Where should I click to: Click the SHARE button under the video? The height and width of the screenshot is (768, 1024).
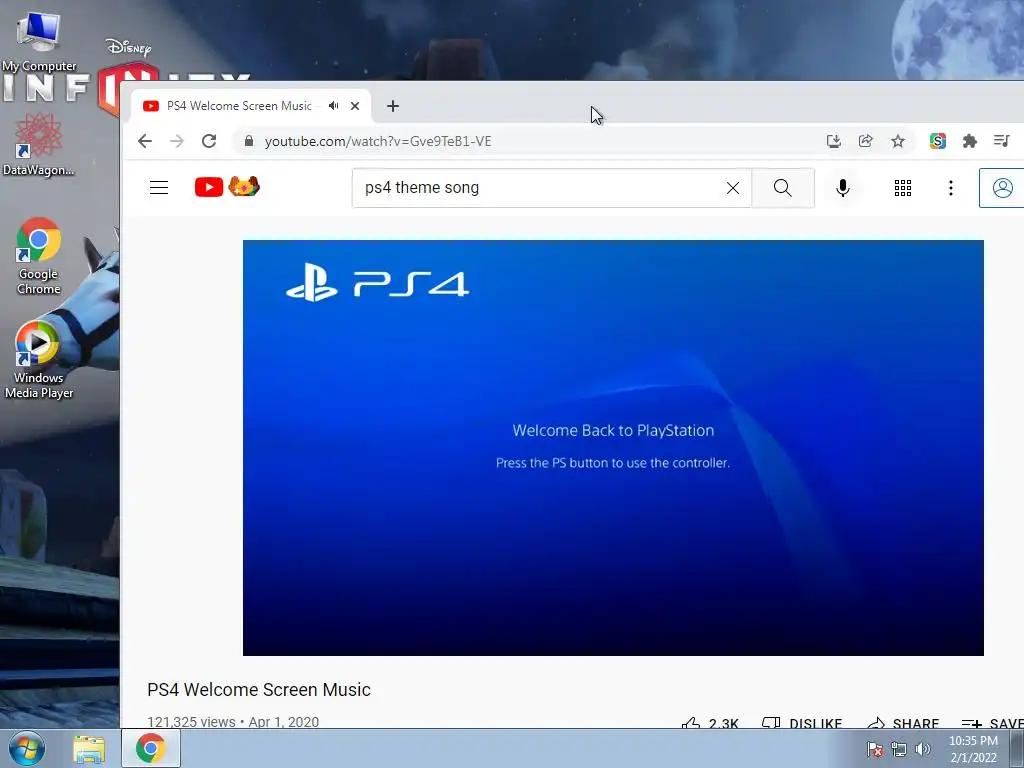point(903,724)
